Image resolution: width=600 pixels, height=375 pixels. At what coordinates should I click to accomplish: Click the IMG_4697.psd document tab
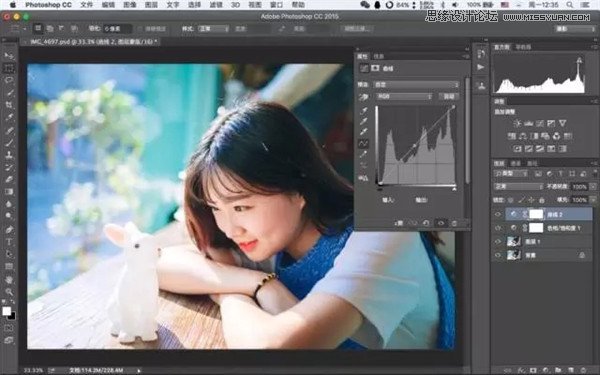94,42
